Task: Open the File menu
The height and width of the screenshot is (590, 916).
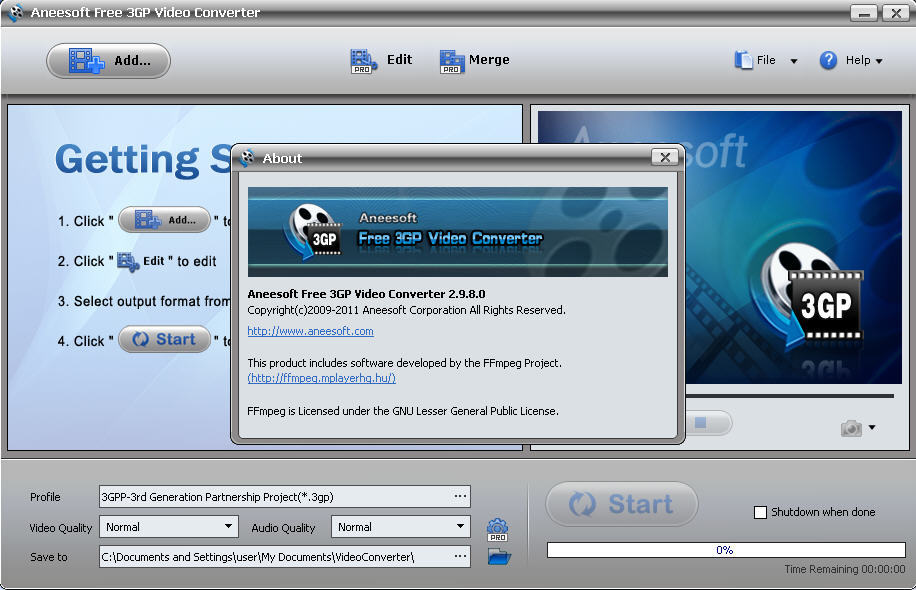Action: (765, 60)
